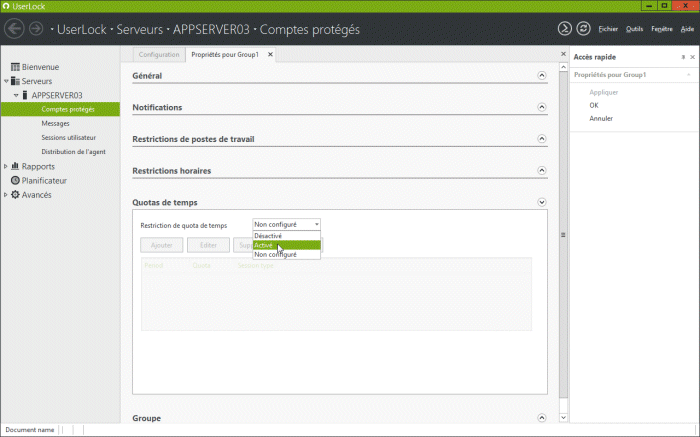The image size is (700, 437).
Task: Click Appliquer in Accès rapide
Action: pos(604,92)
